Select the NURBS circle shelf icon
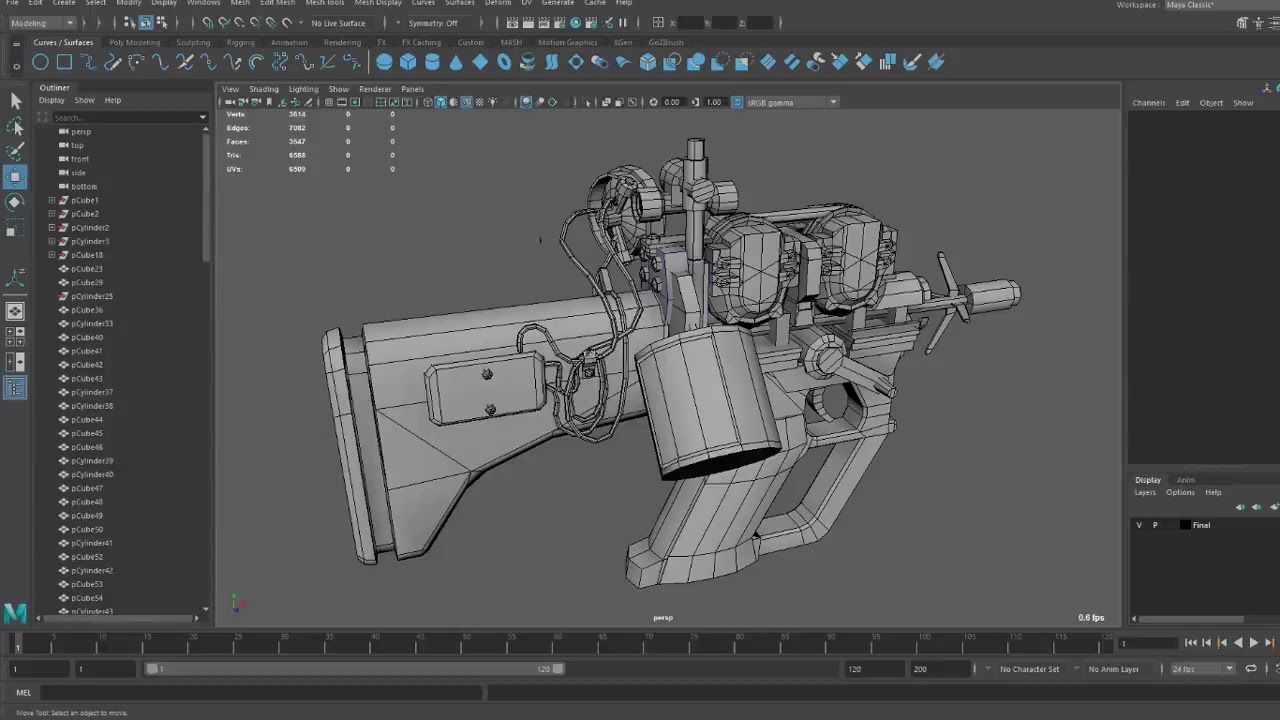This screenshot has height=720, width=1280. [40, 62]
